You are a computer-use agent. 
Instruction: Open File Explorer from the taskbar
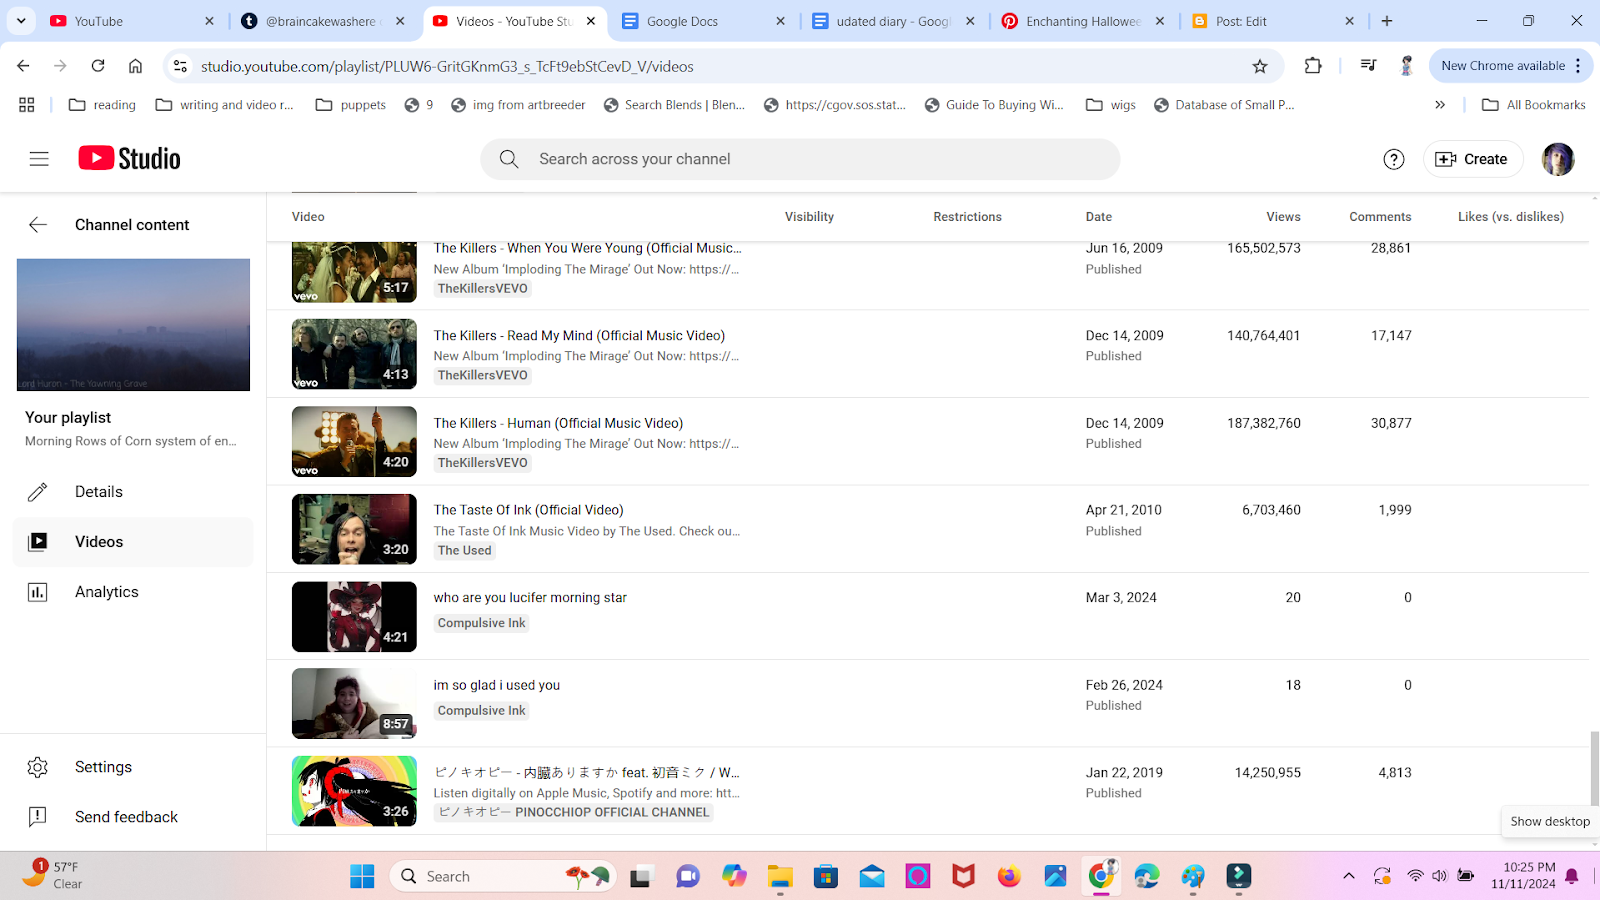[780, 877]
